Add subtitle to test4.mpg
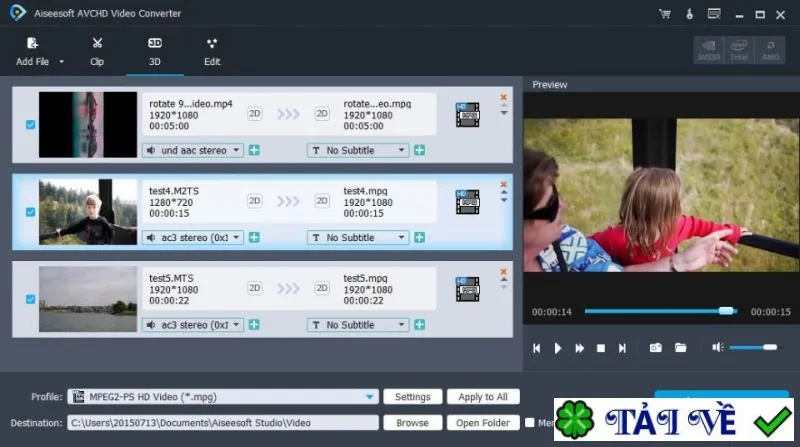The image size is (800, 447). coord(419,237)
